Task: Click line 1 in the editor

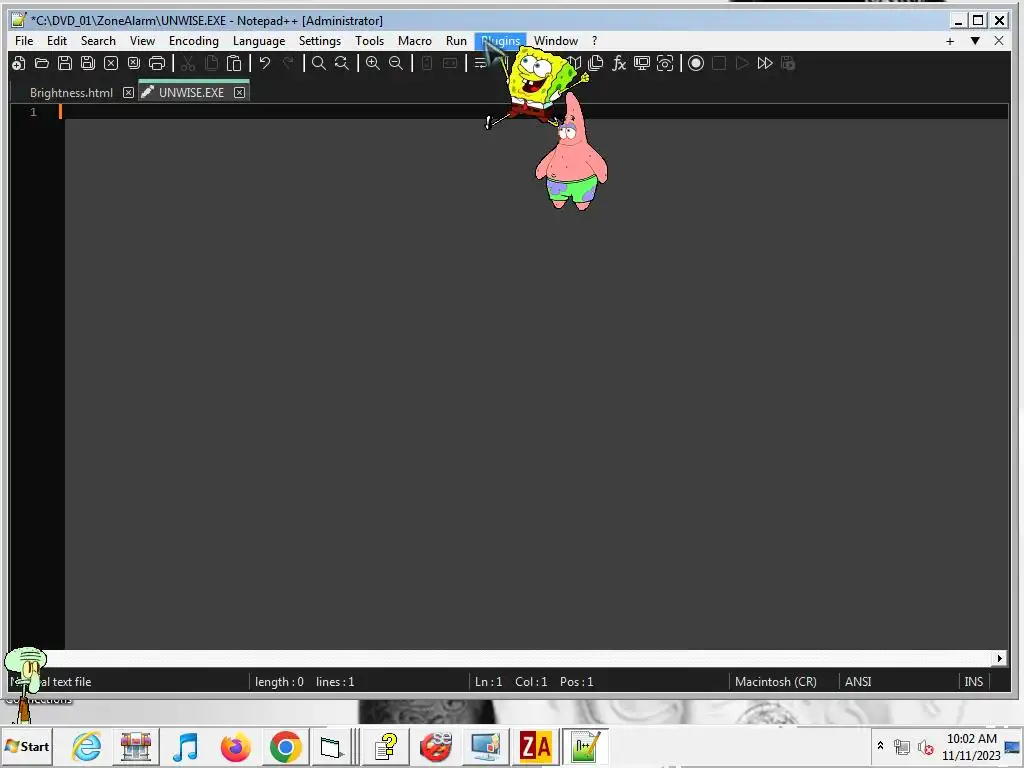Action: 536,112
